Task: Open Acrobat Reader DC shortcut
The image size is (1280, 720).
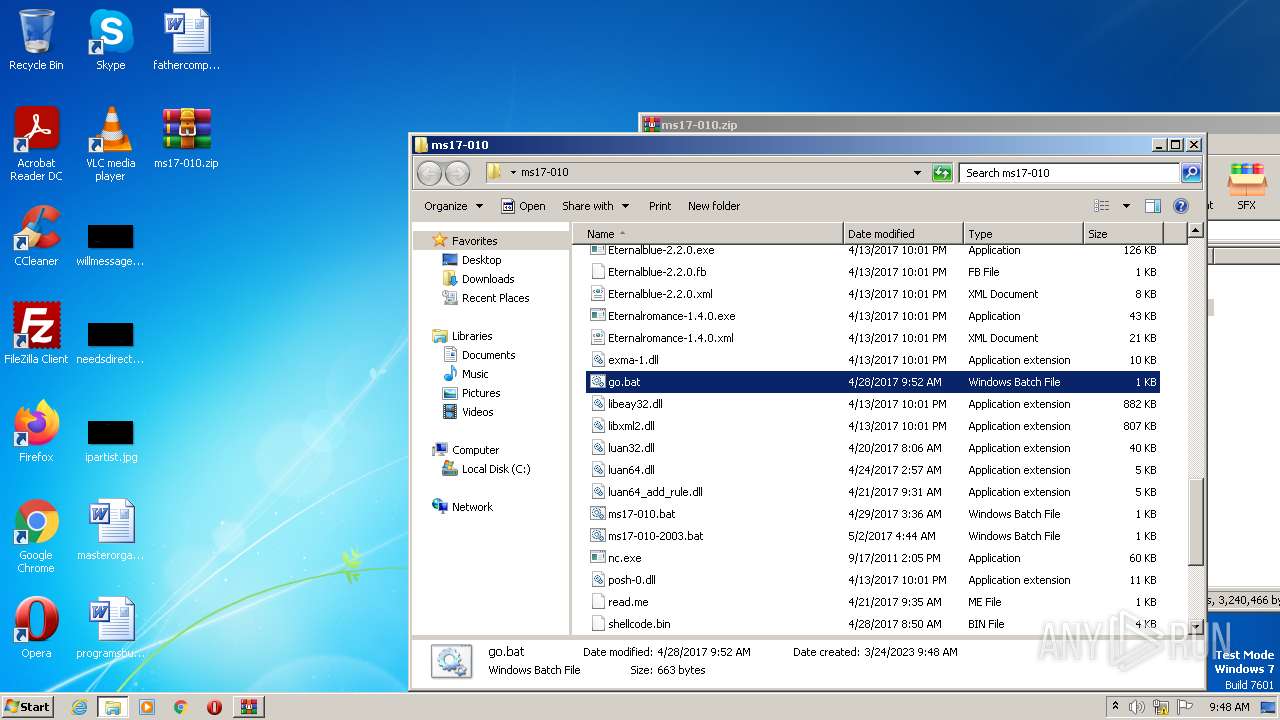Action: [36, 144]
